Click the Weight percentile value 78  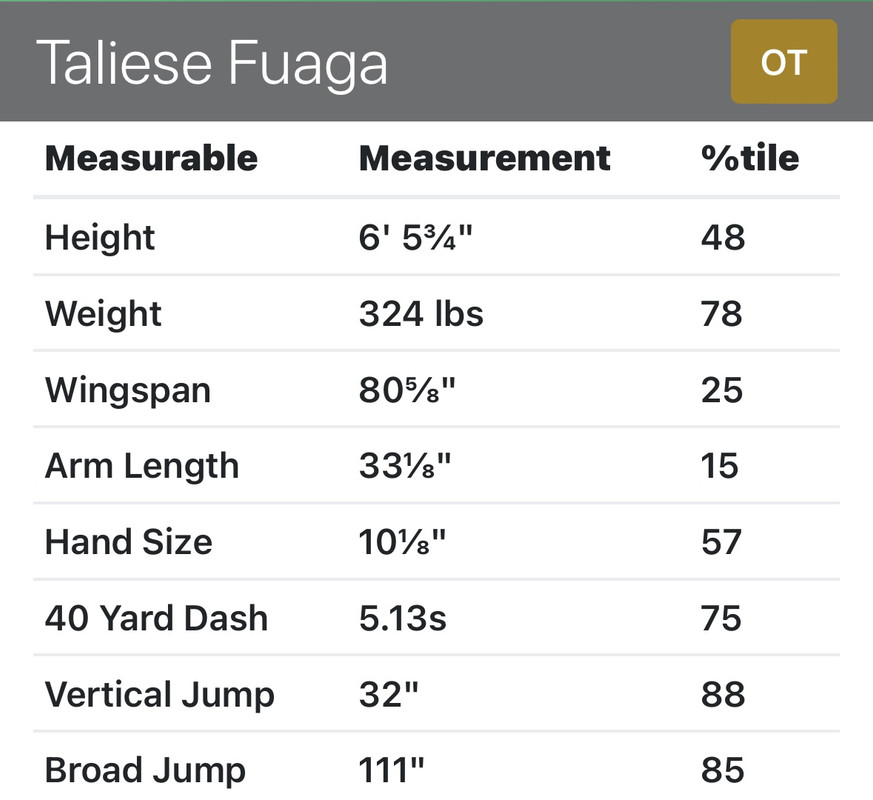722,314
